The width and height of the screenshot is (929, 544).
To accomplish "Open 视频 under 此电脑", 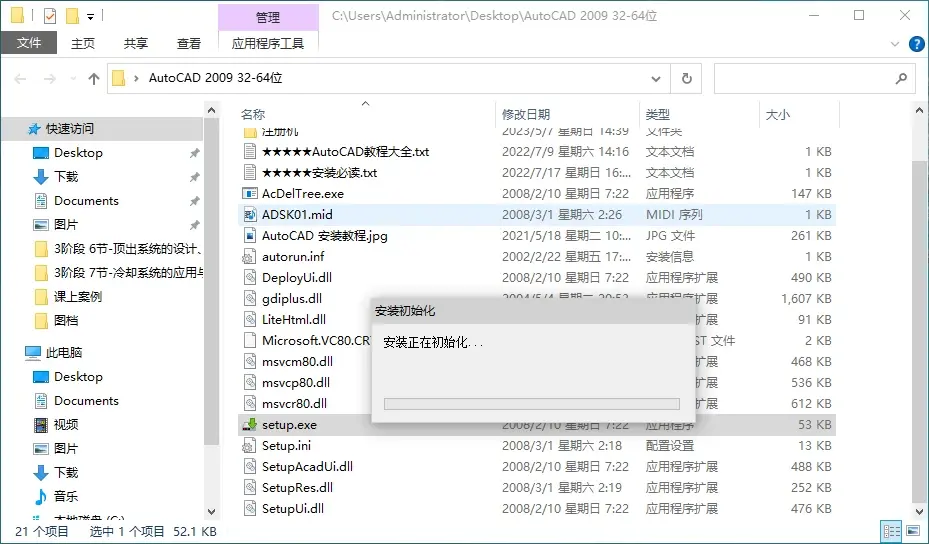I will point(66,424).
